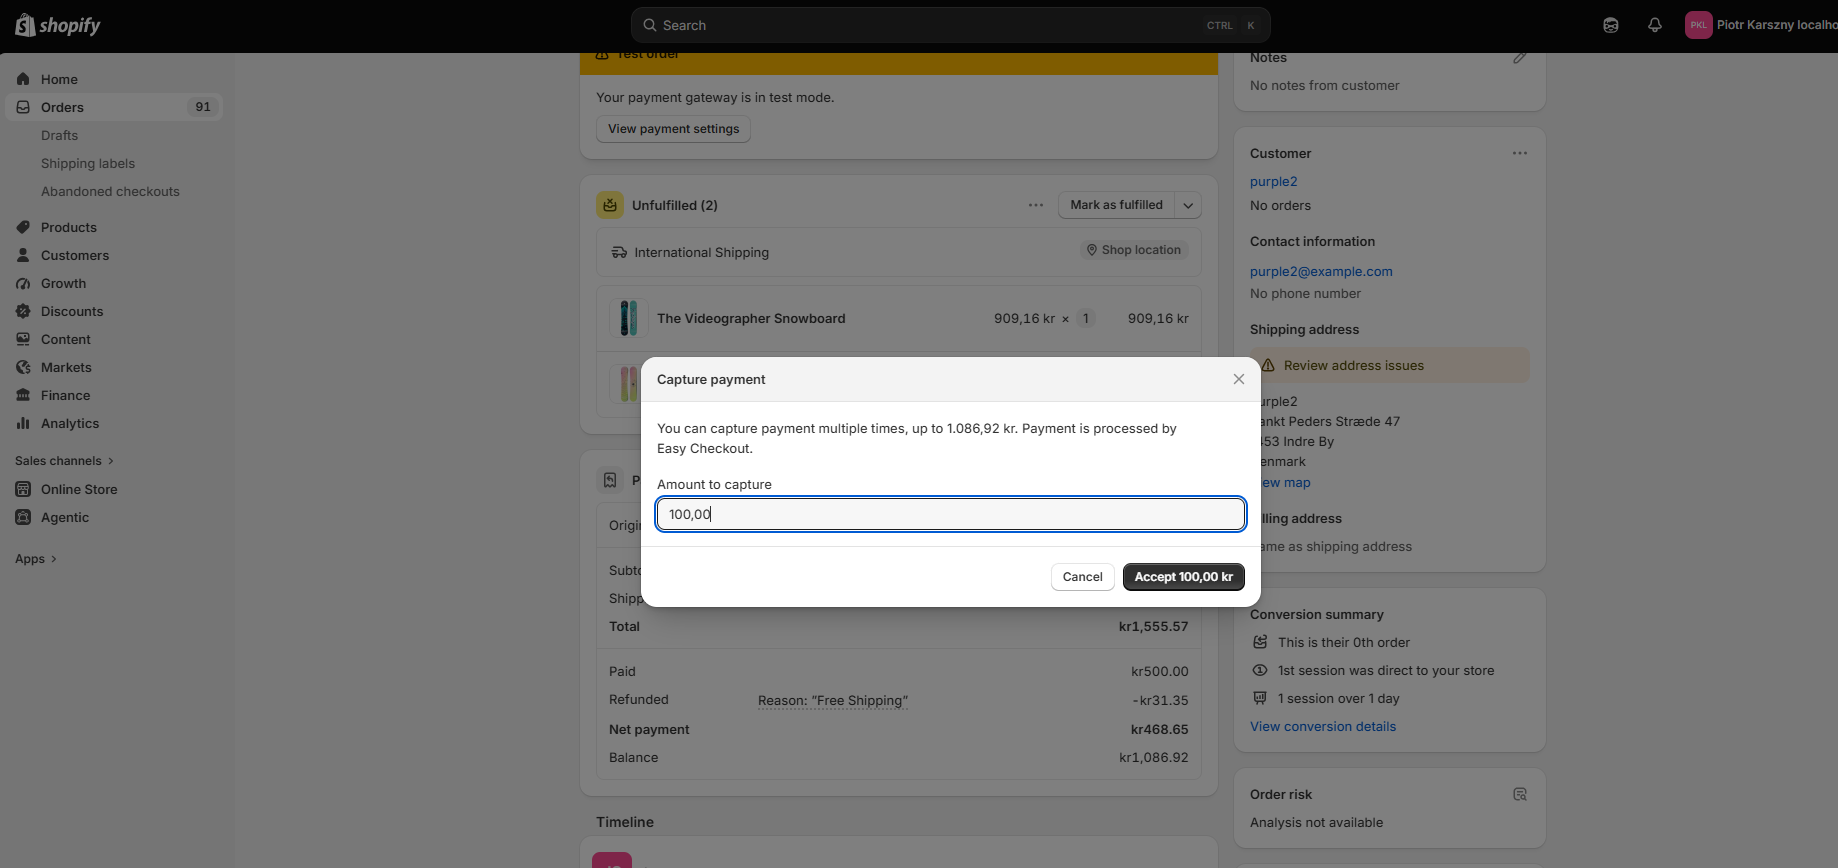This screenshot has width=1838, height=868.
Task: Click Mark as fulfilled
Action: tap(1116, 205)
